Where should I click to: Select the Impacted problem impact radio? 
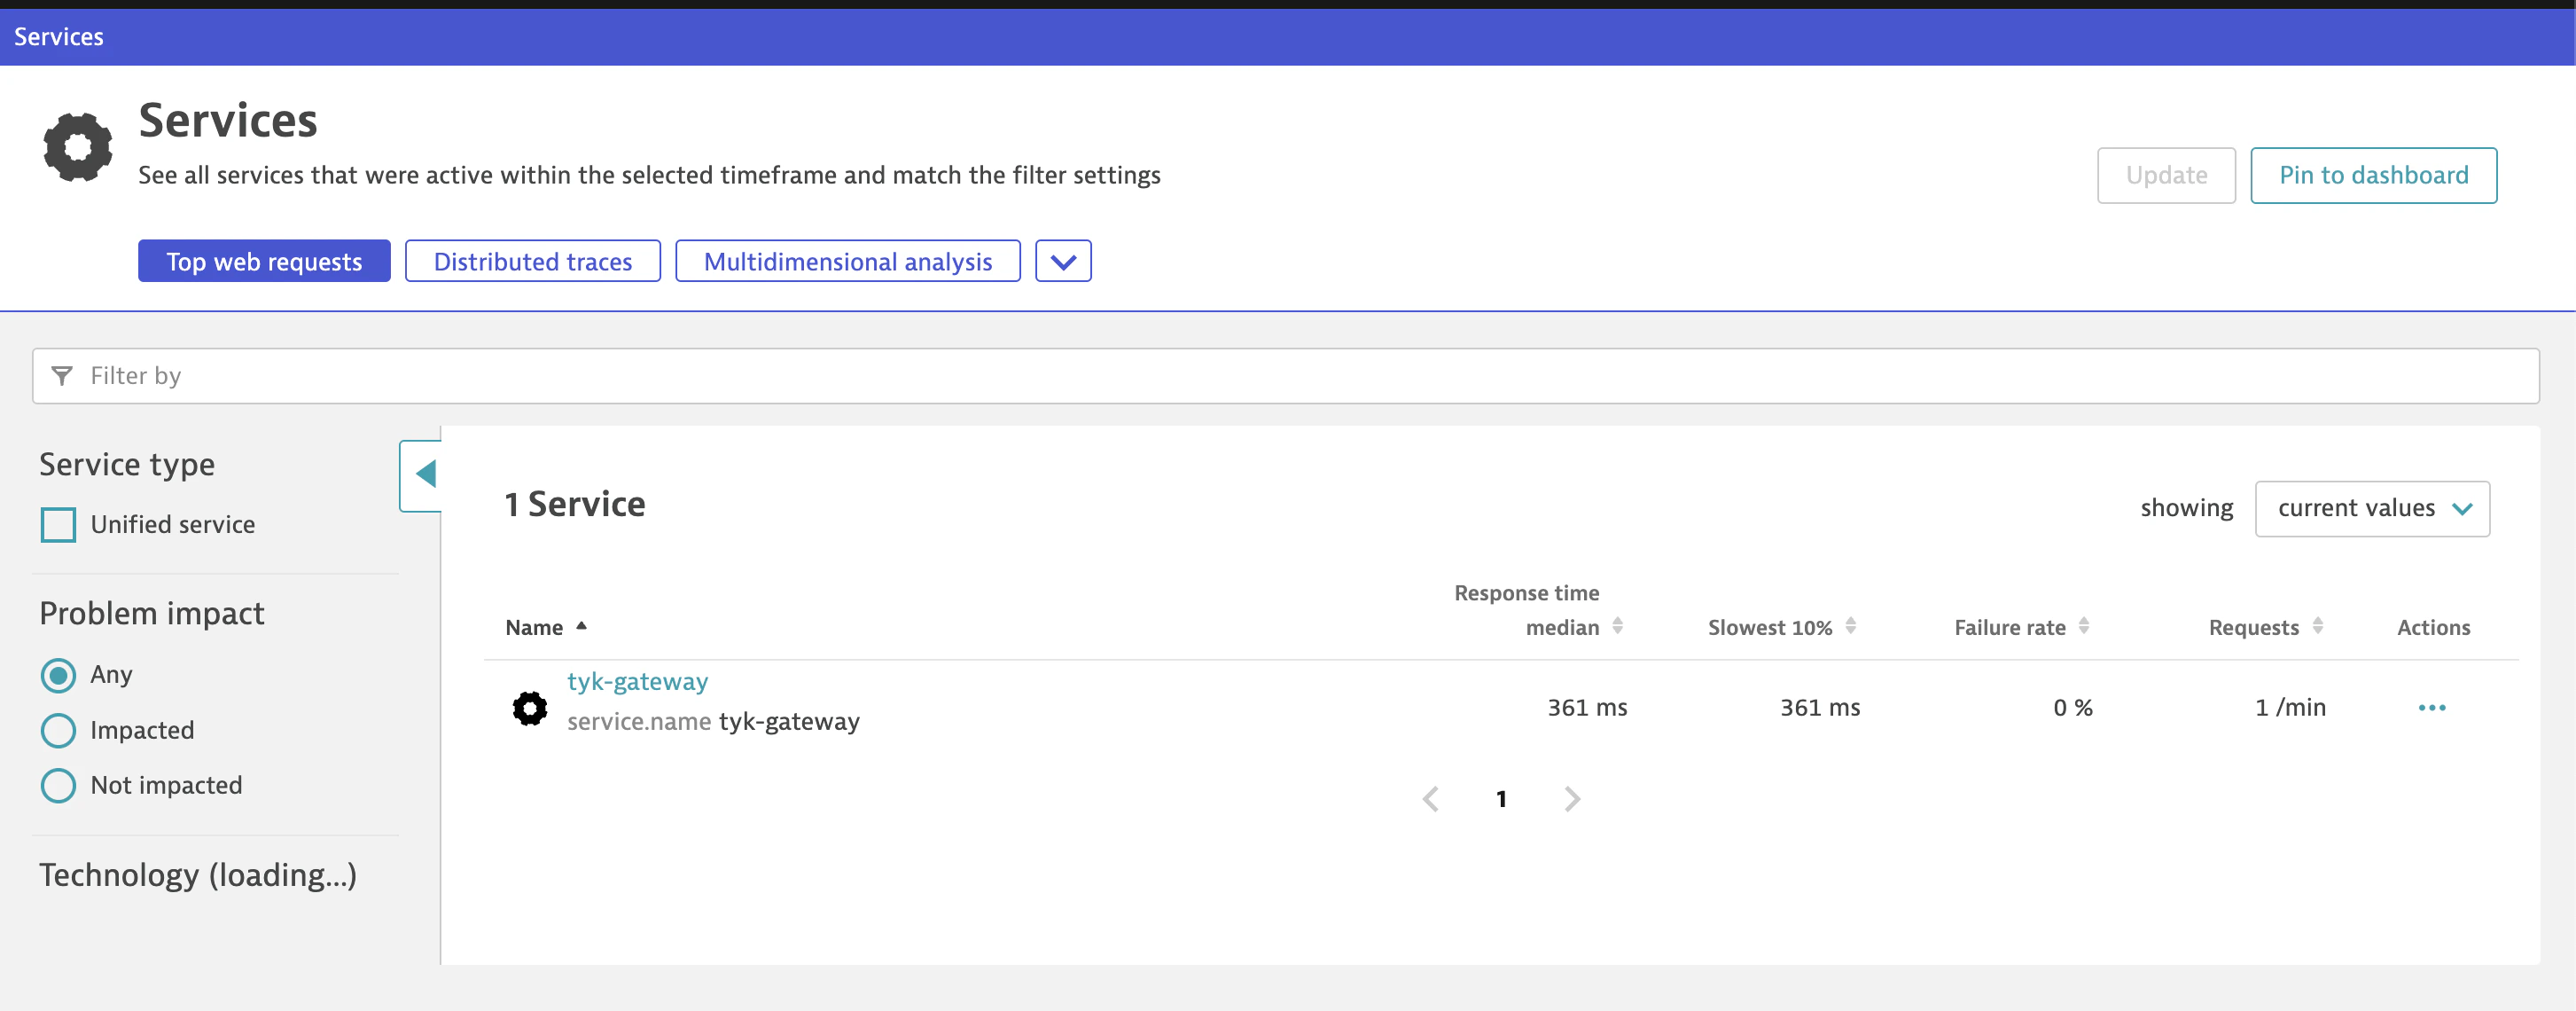pyautogui.click(x=58, y=730)
